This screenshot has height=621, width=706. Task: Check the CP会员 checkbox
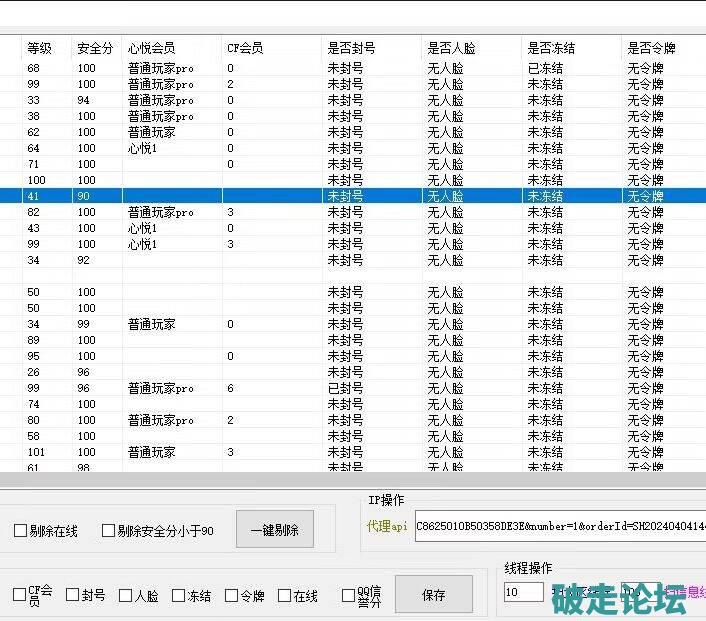pyautogui.click(x=20, y=595)
